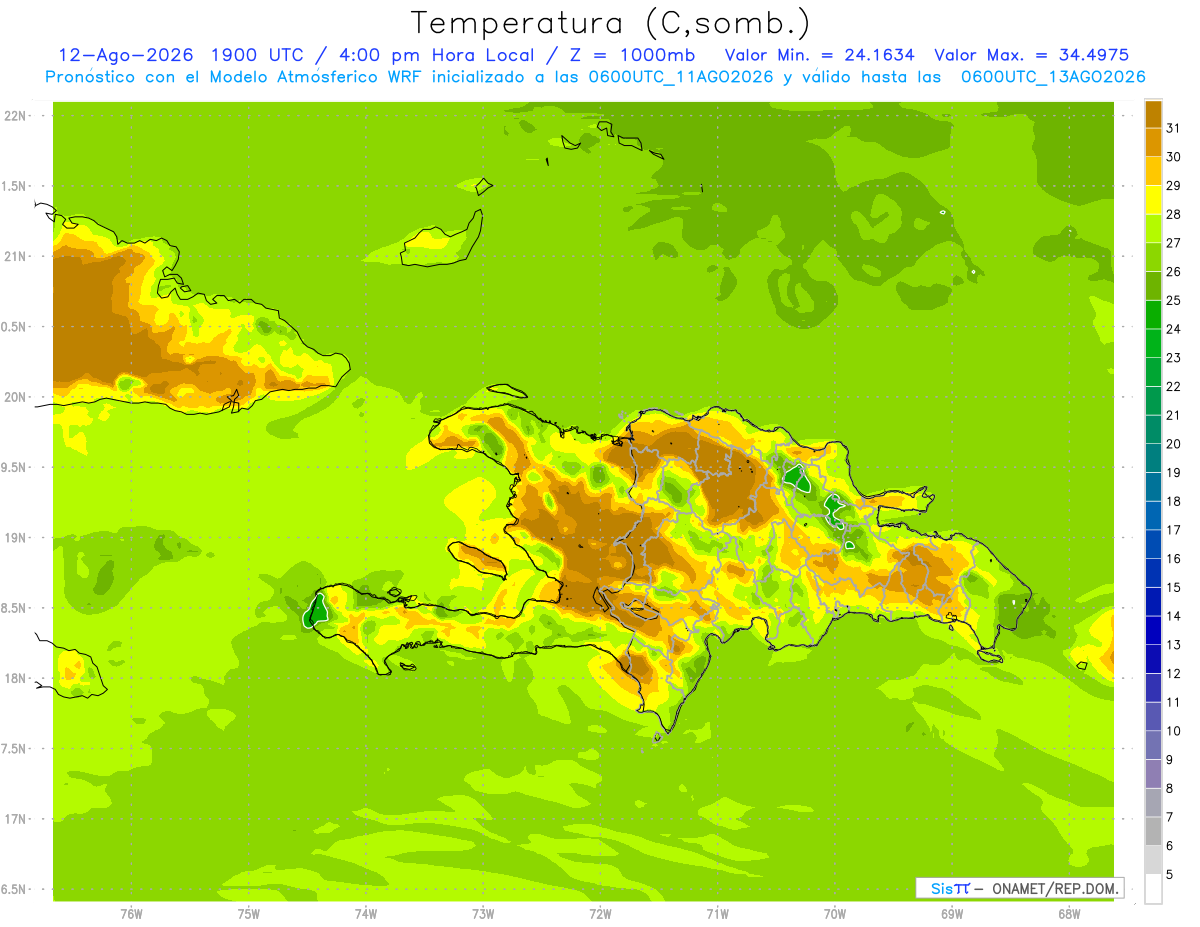Pick legend color band between 12 and 13

click(x=1153, y=660)
